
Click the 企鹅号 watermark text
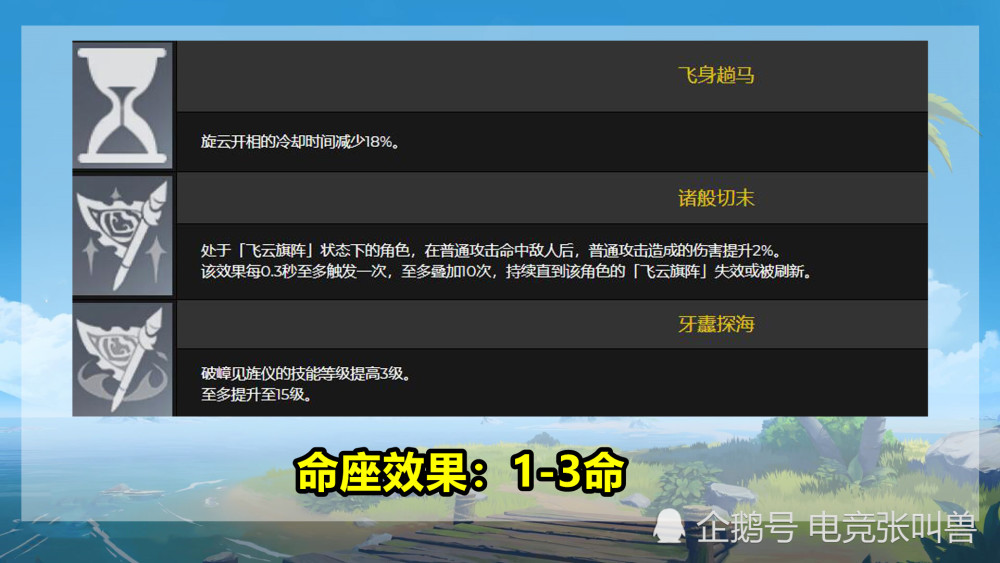point(746,528)
